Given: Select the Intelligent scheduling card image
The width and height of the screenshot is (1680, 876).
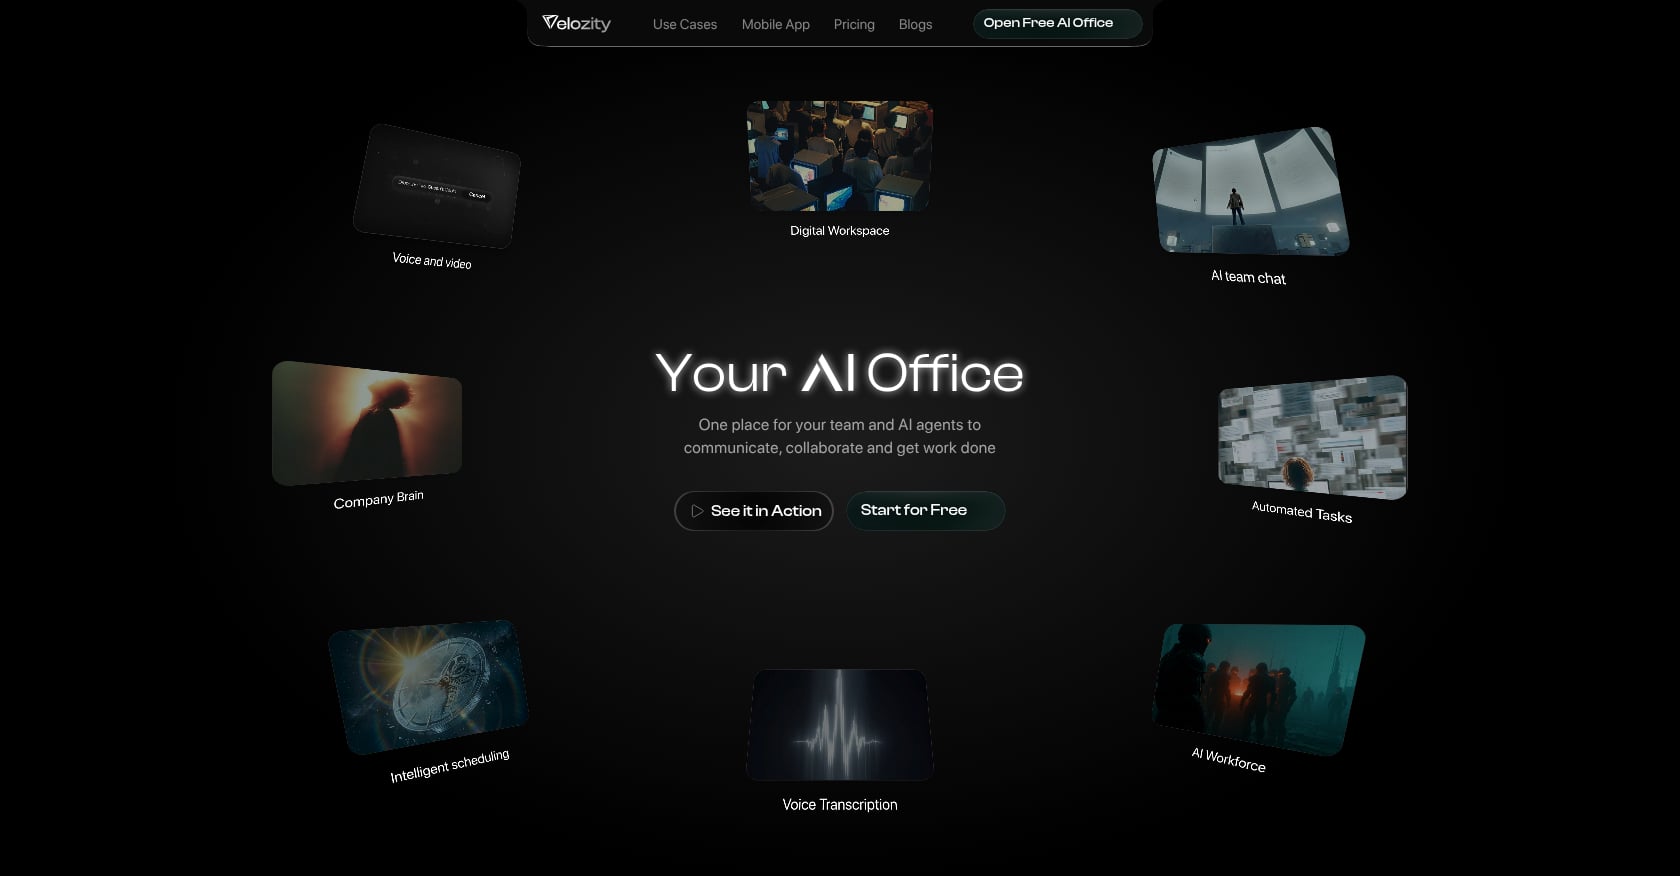Looking at the screenshot, I should pos(428,687).
